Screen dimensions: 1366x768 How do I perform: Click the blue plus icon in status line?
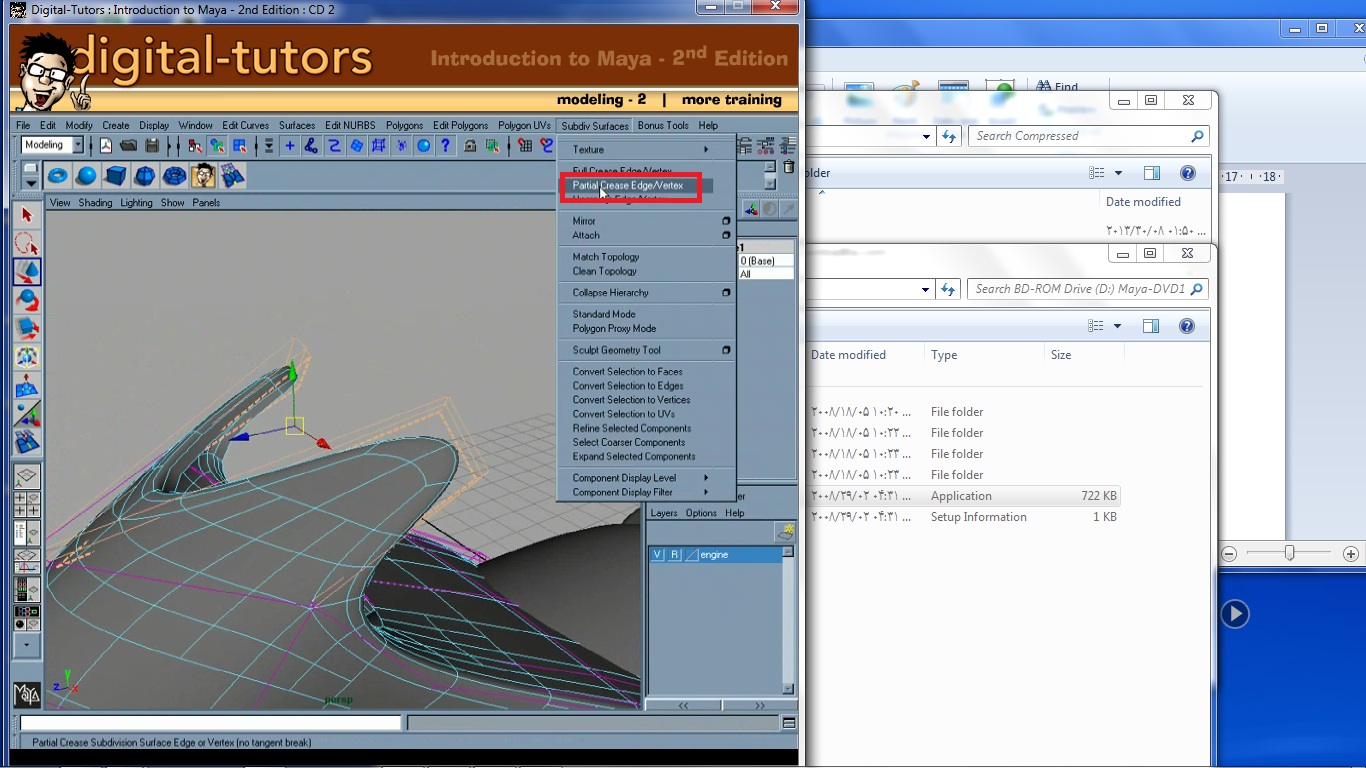[289, 146]
